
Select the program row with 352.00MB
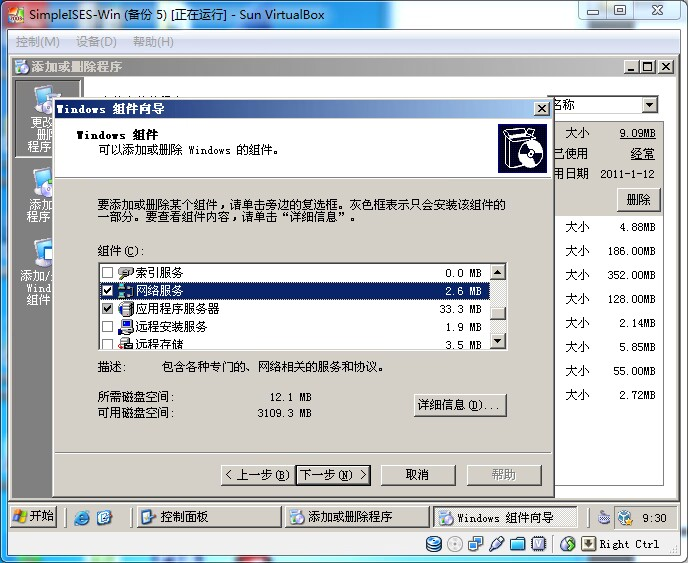coord(609,275)
